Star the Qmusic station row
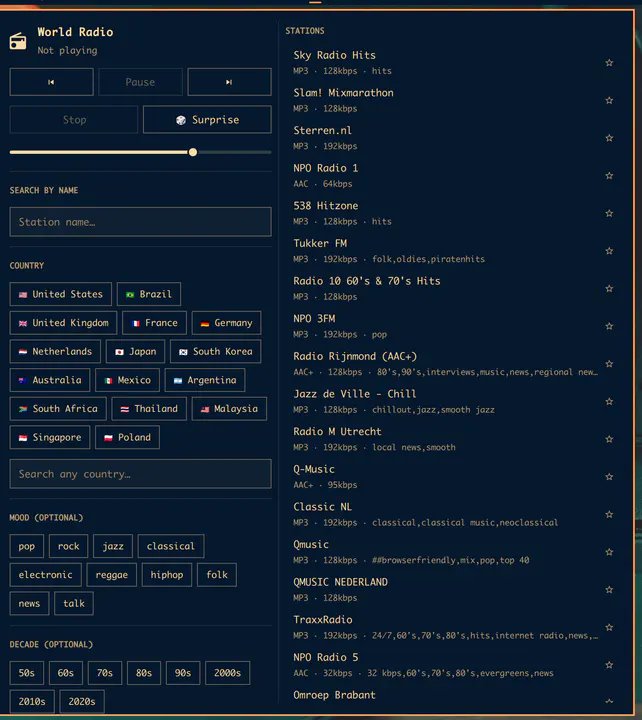The height and width of the screenshot is (720, 642). click(609, 552)
